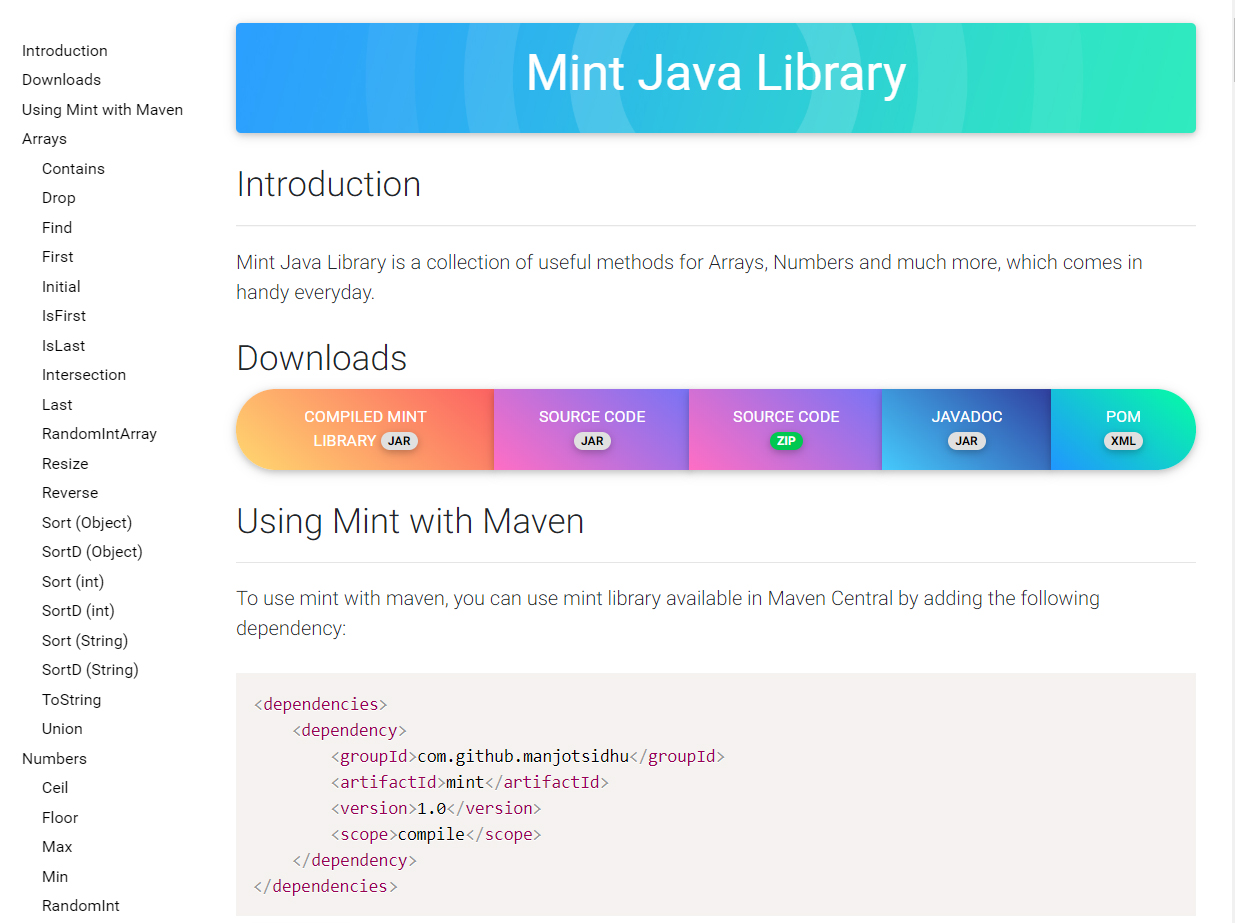Go to Max method entry
This screenshot has width=1235, height=923.
click(57, 847)
